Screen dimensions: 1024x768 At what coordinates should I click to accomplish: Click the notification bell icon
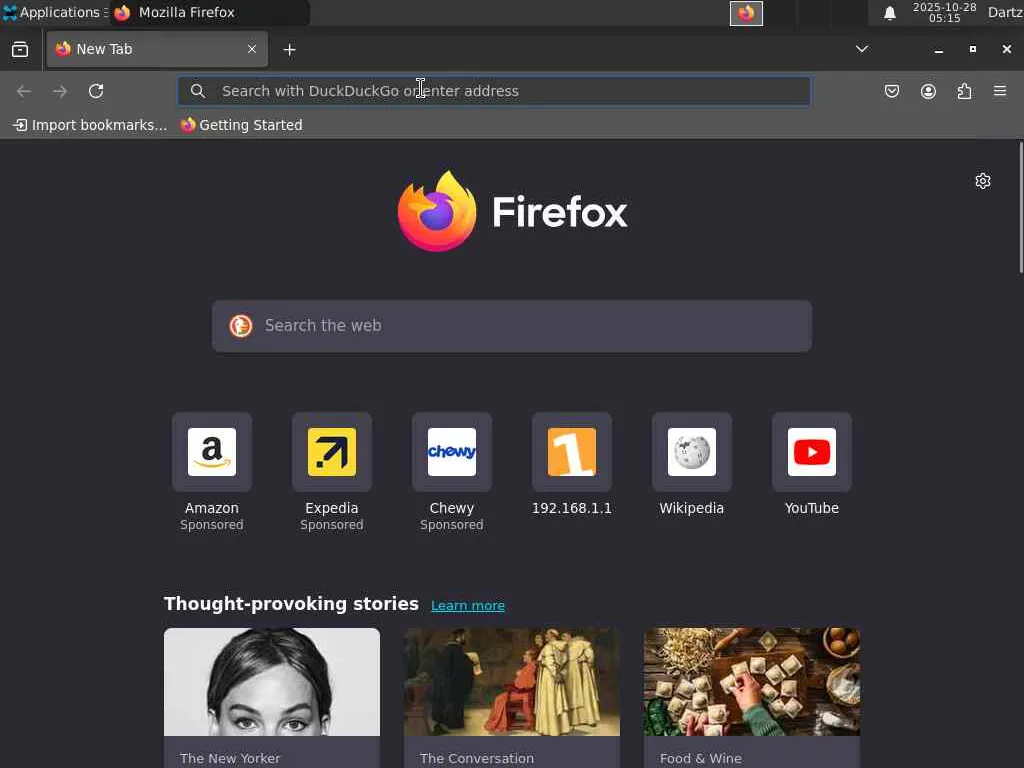click(x=889, y=13)
